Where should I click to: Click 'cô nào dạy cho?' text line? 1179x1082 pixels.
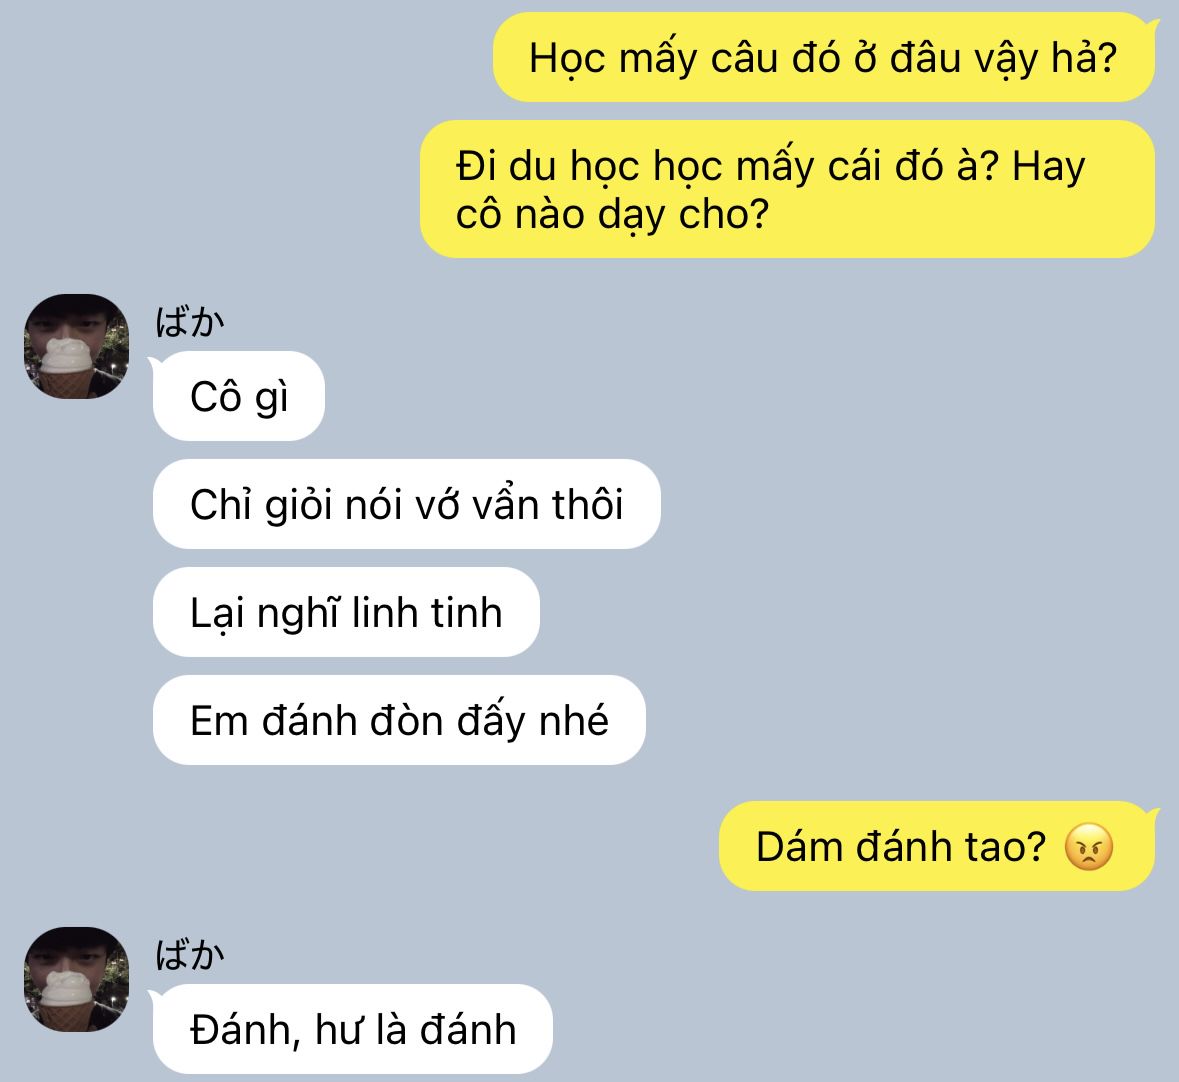(x=612, y=215)
